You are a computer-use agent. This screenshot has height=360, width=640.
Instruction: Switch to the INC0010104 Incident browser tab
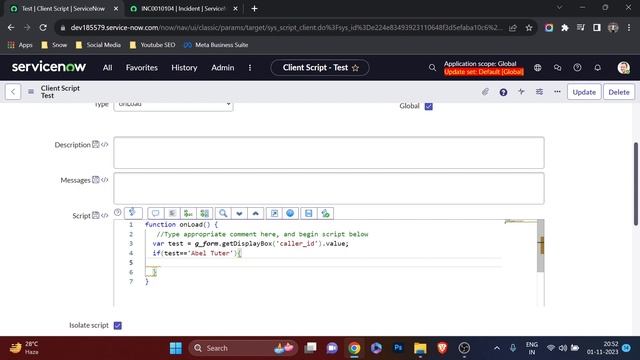[182, 9]
